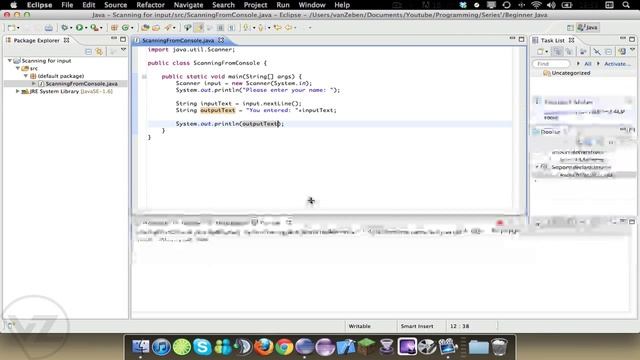Maximize the editor area
Screen dimensions: 640x360
coord(521,39)
